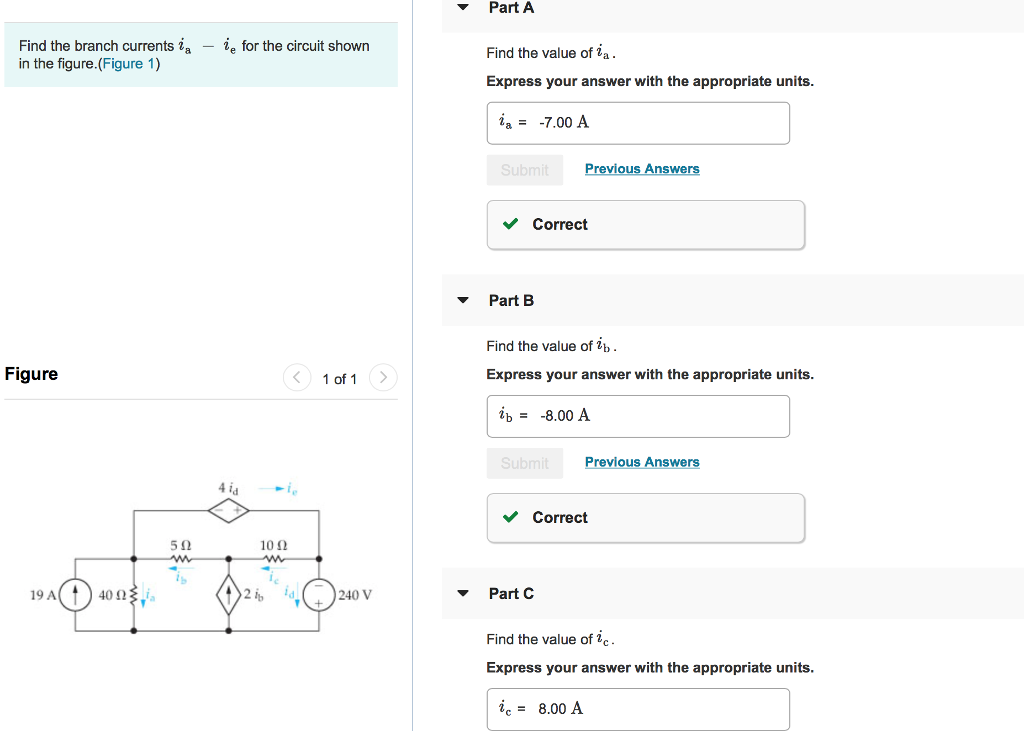Collapse the Part B section
This screenshot has height=731, width=1024.
pos(462,300)
